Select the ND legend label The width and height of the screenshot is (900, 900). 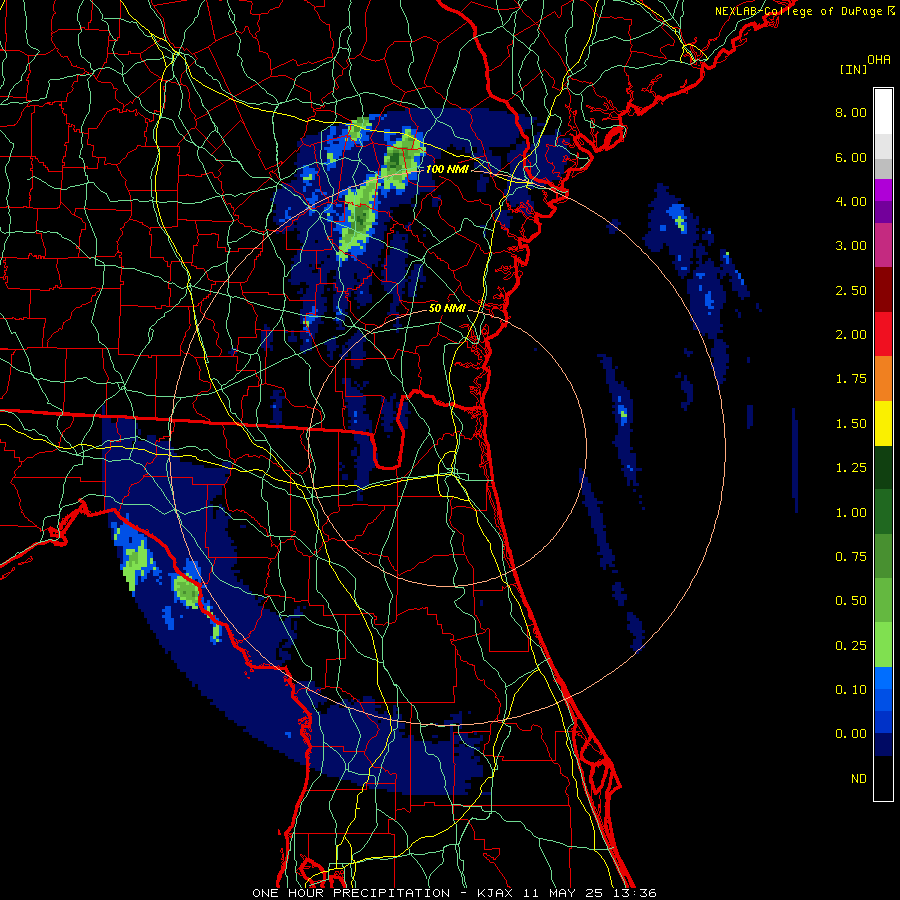pyautogui.click(x=859, y=779)
